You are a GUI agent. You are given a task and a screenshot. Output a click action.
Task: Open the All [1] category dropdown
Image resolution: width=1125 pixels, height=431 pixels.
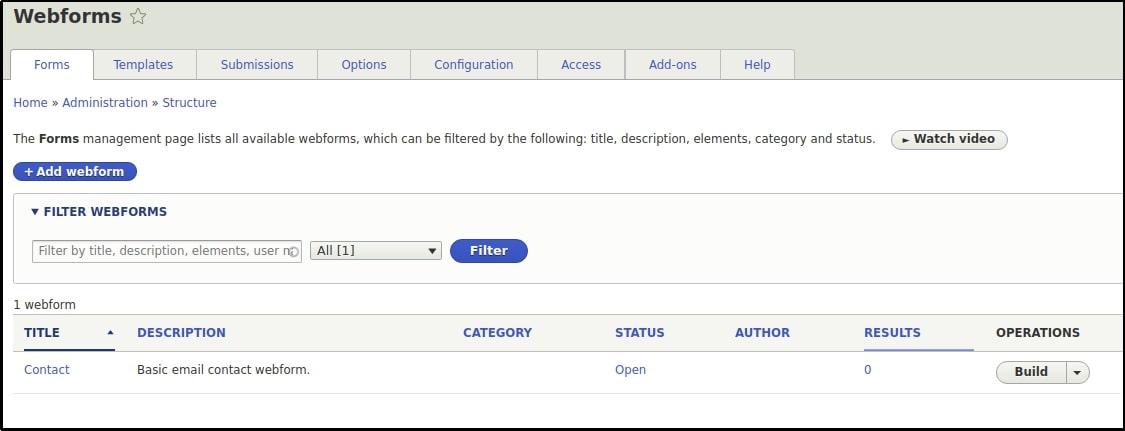click(376, 251)
